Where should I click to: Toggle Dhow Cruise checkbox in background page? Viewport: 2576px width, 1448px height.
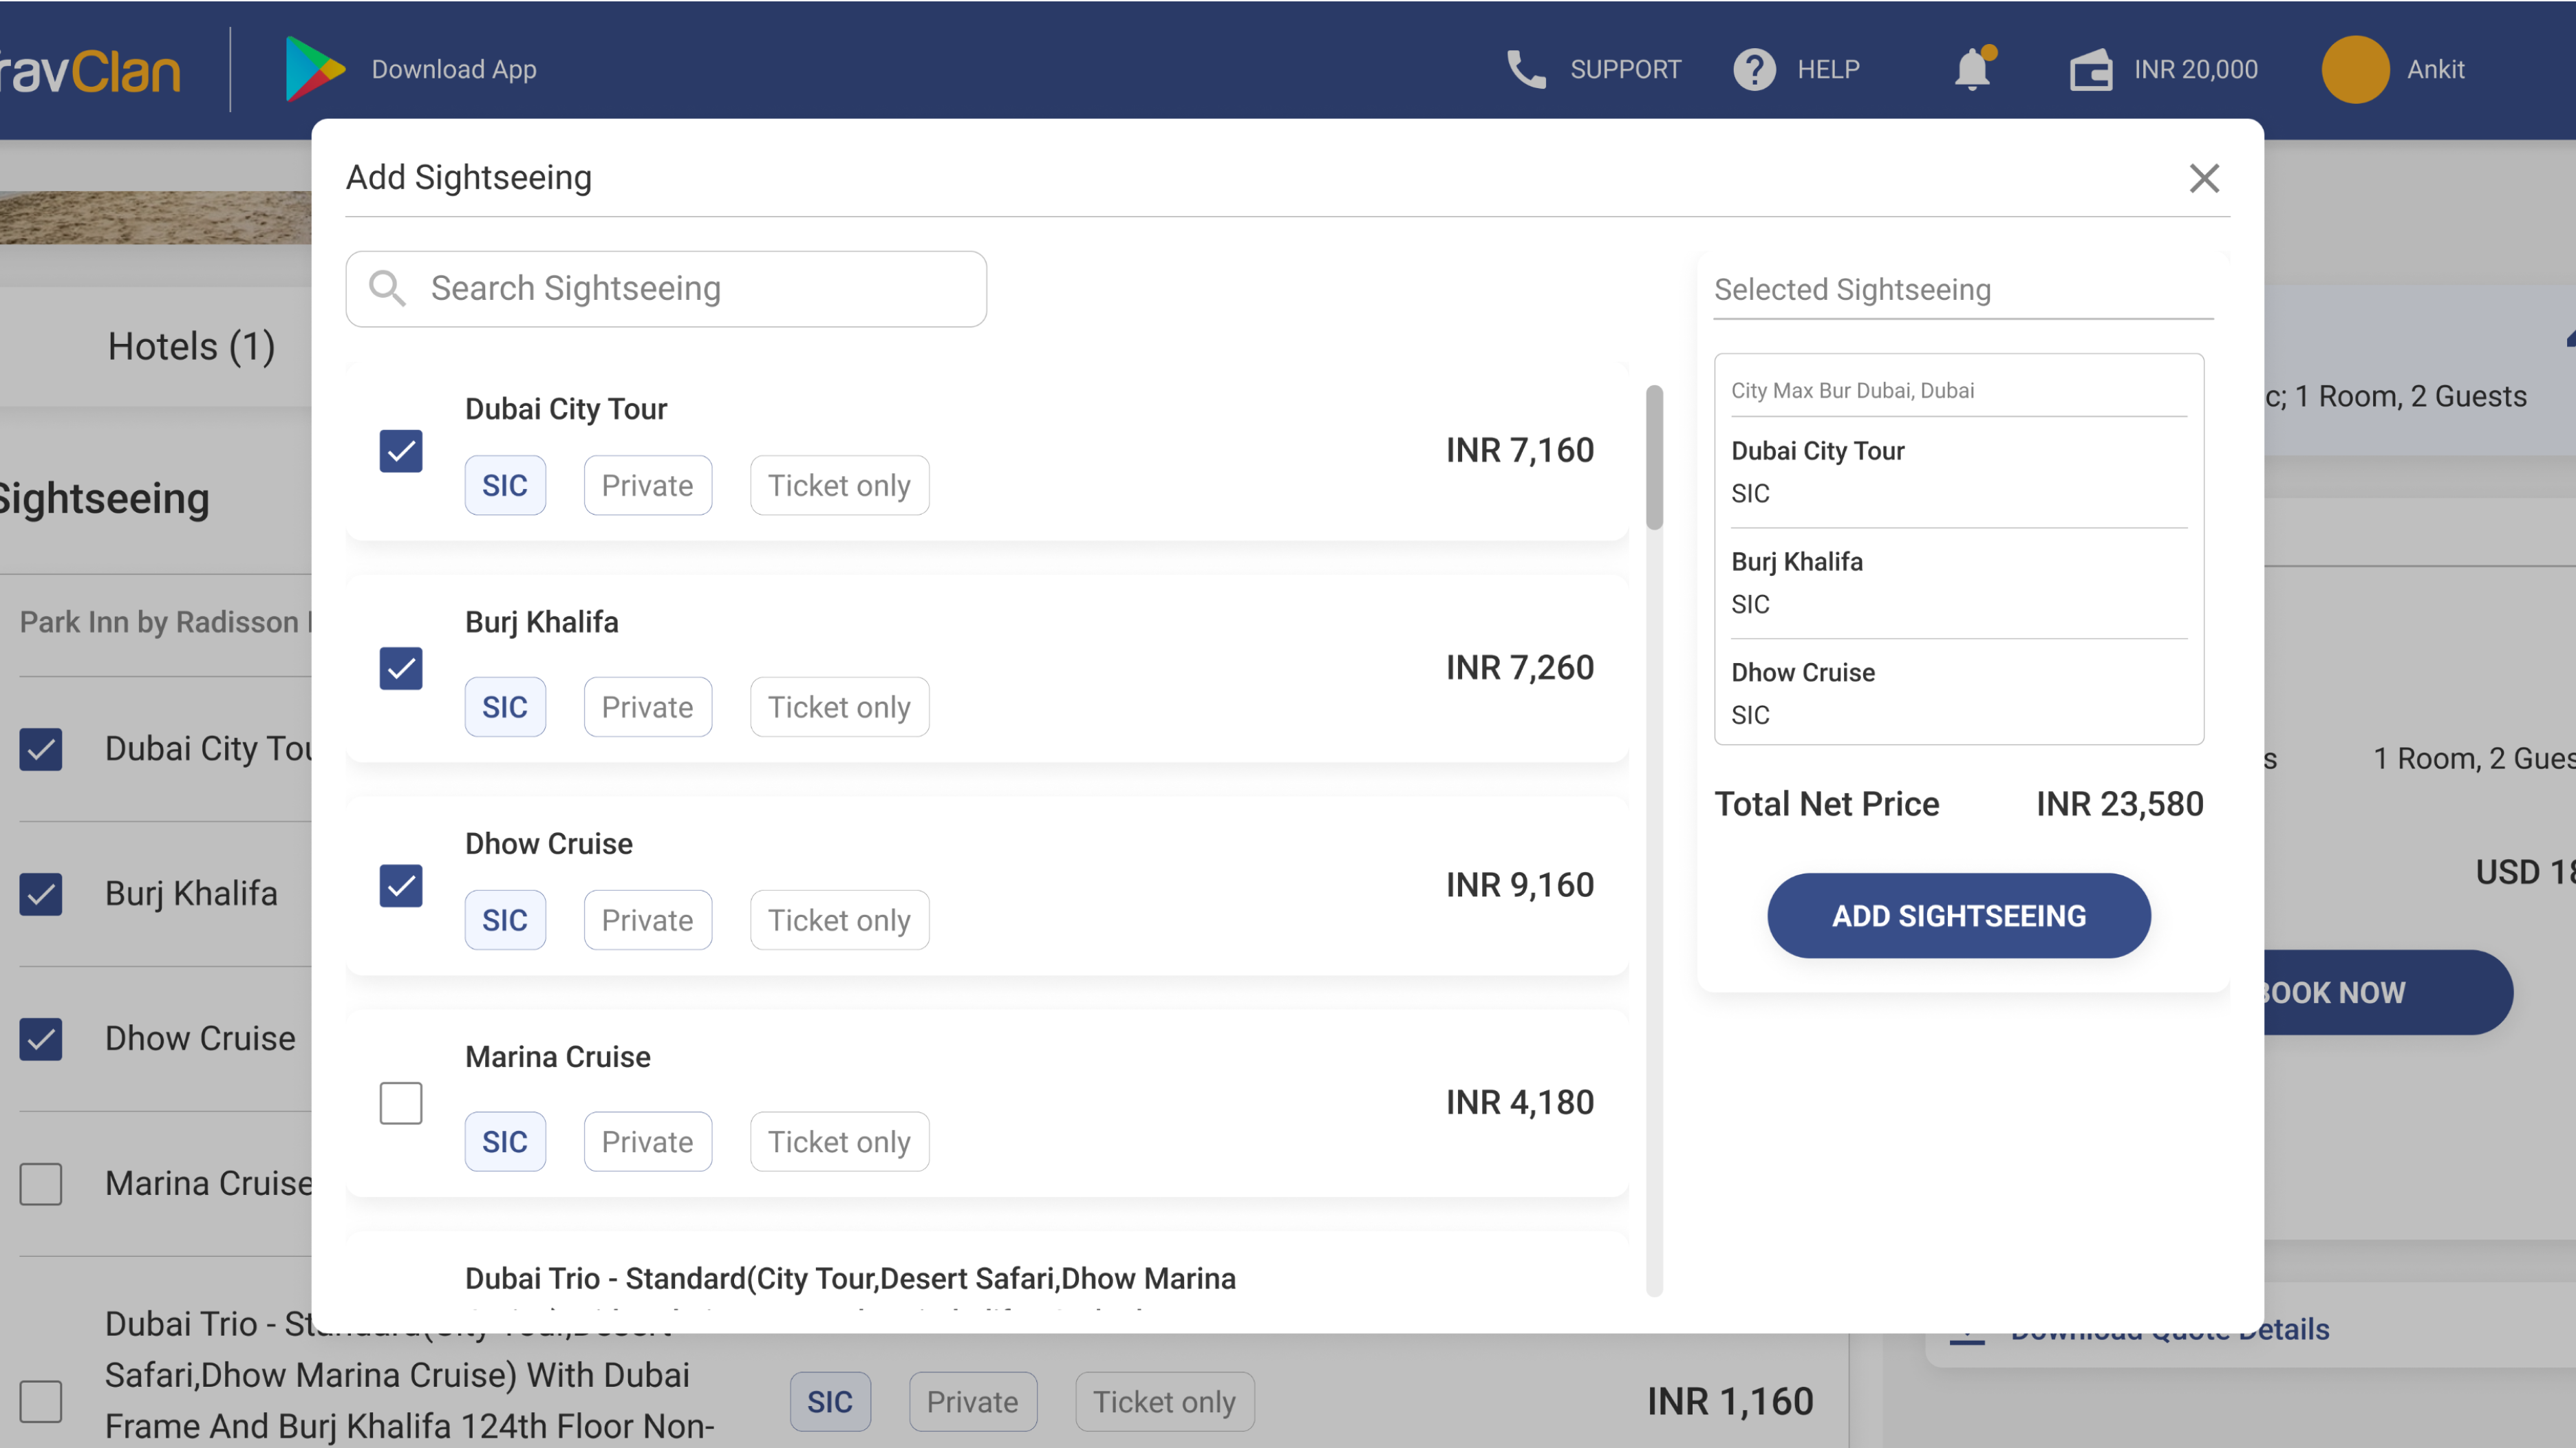coord(41,1039)
